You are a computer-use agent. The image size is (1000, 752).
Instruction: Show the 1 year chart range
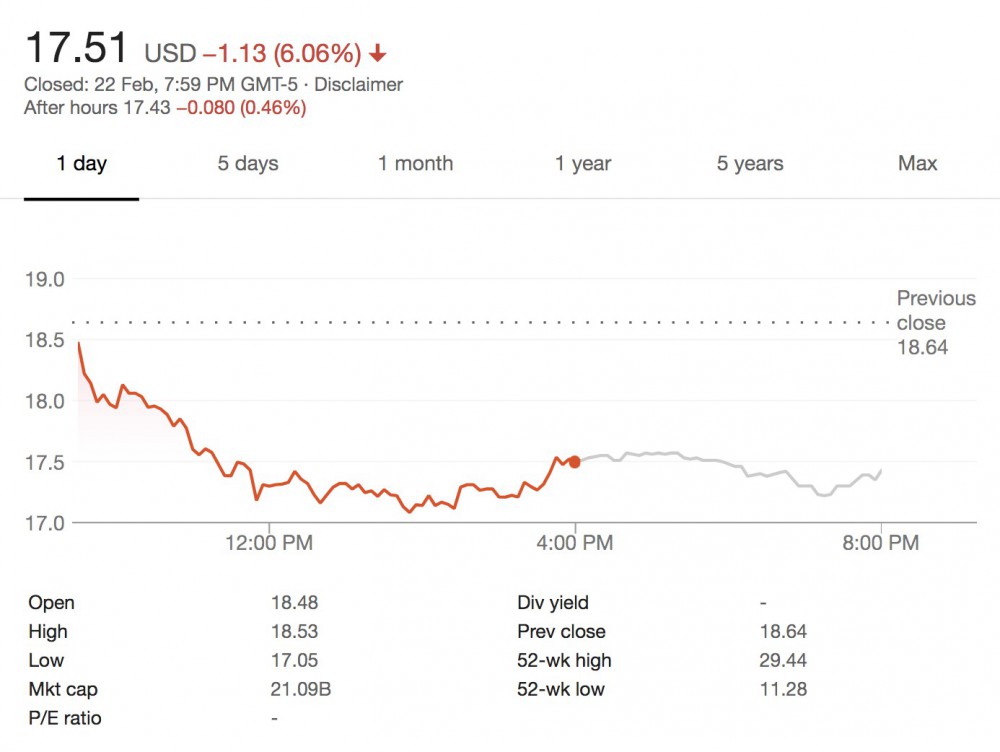pyautogui.click(x=583, y=164)
